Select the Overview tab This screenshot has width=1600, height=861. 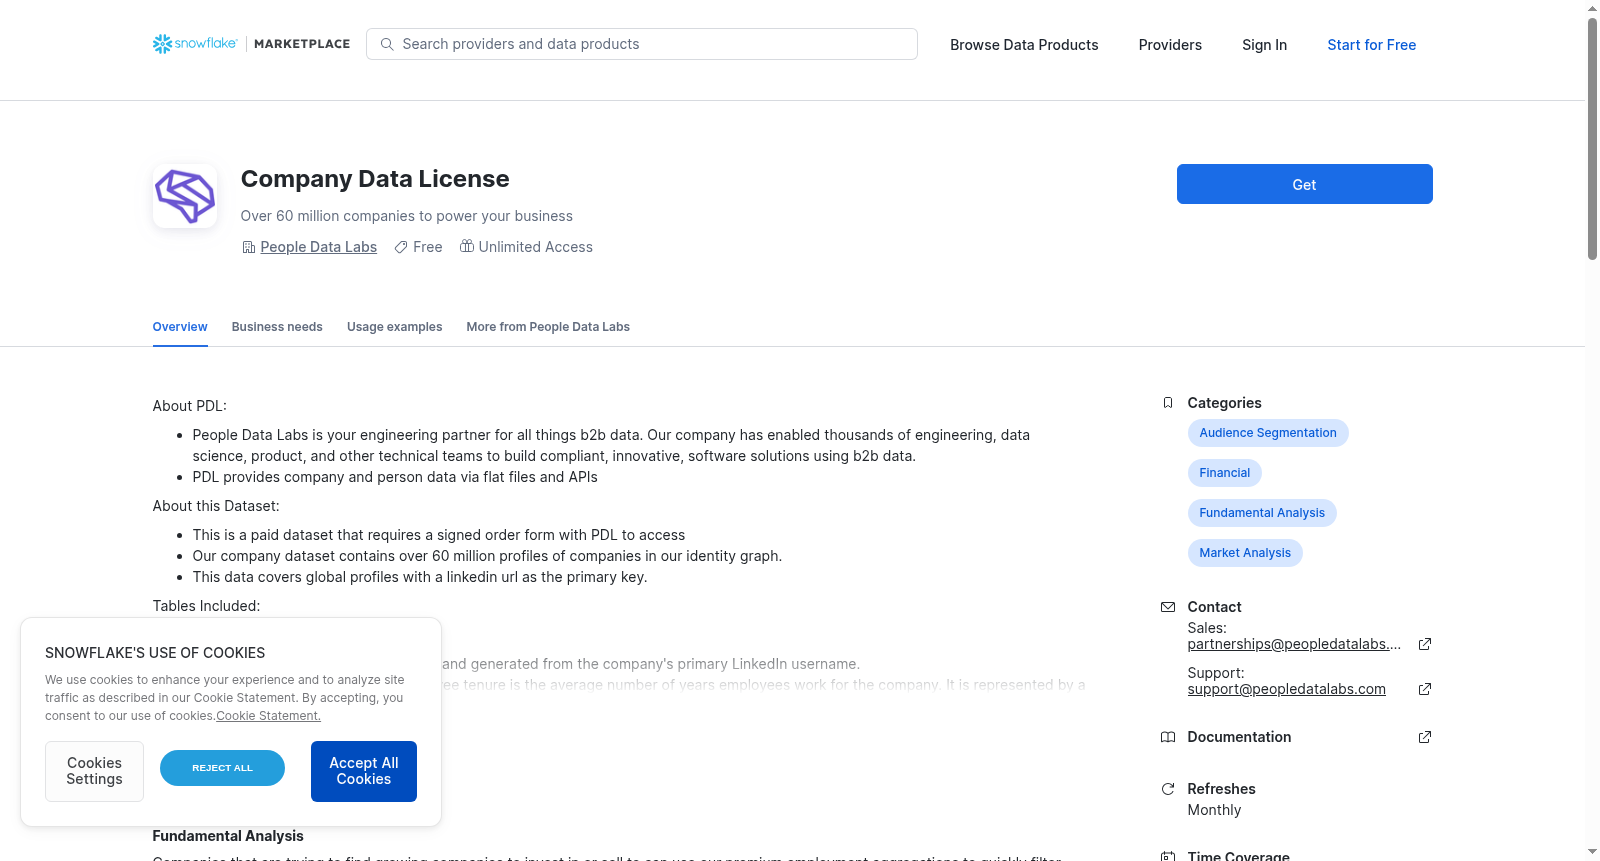[180, 327]
